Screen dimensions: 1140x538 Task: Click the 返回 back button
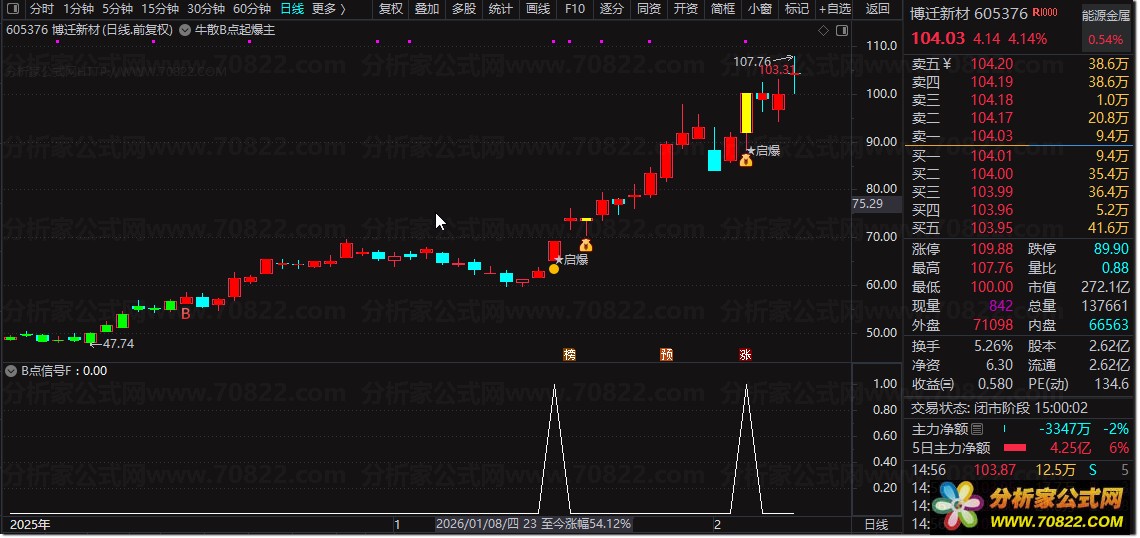878,9
